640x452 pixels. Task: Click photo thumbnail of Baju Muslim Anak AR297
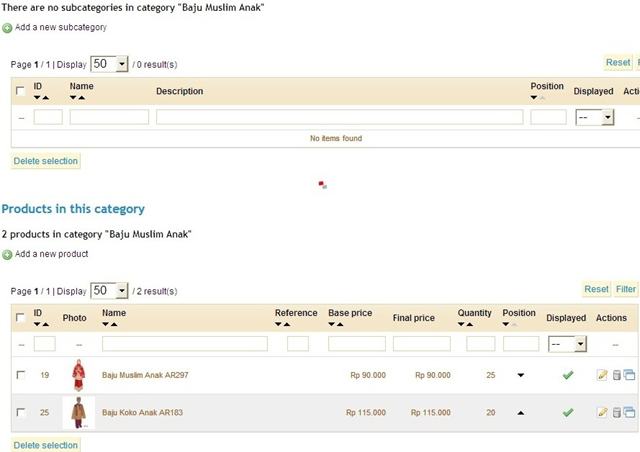click(79, 375)
